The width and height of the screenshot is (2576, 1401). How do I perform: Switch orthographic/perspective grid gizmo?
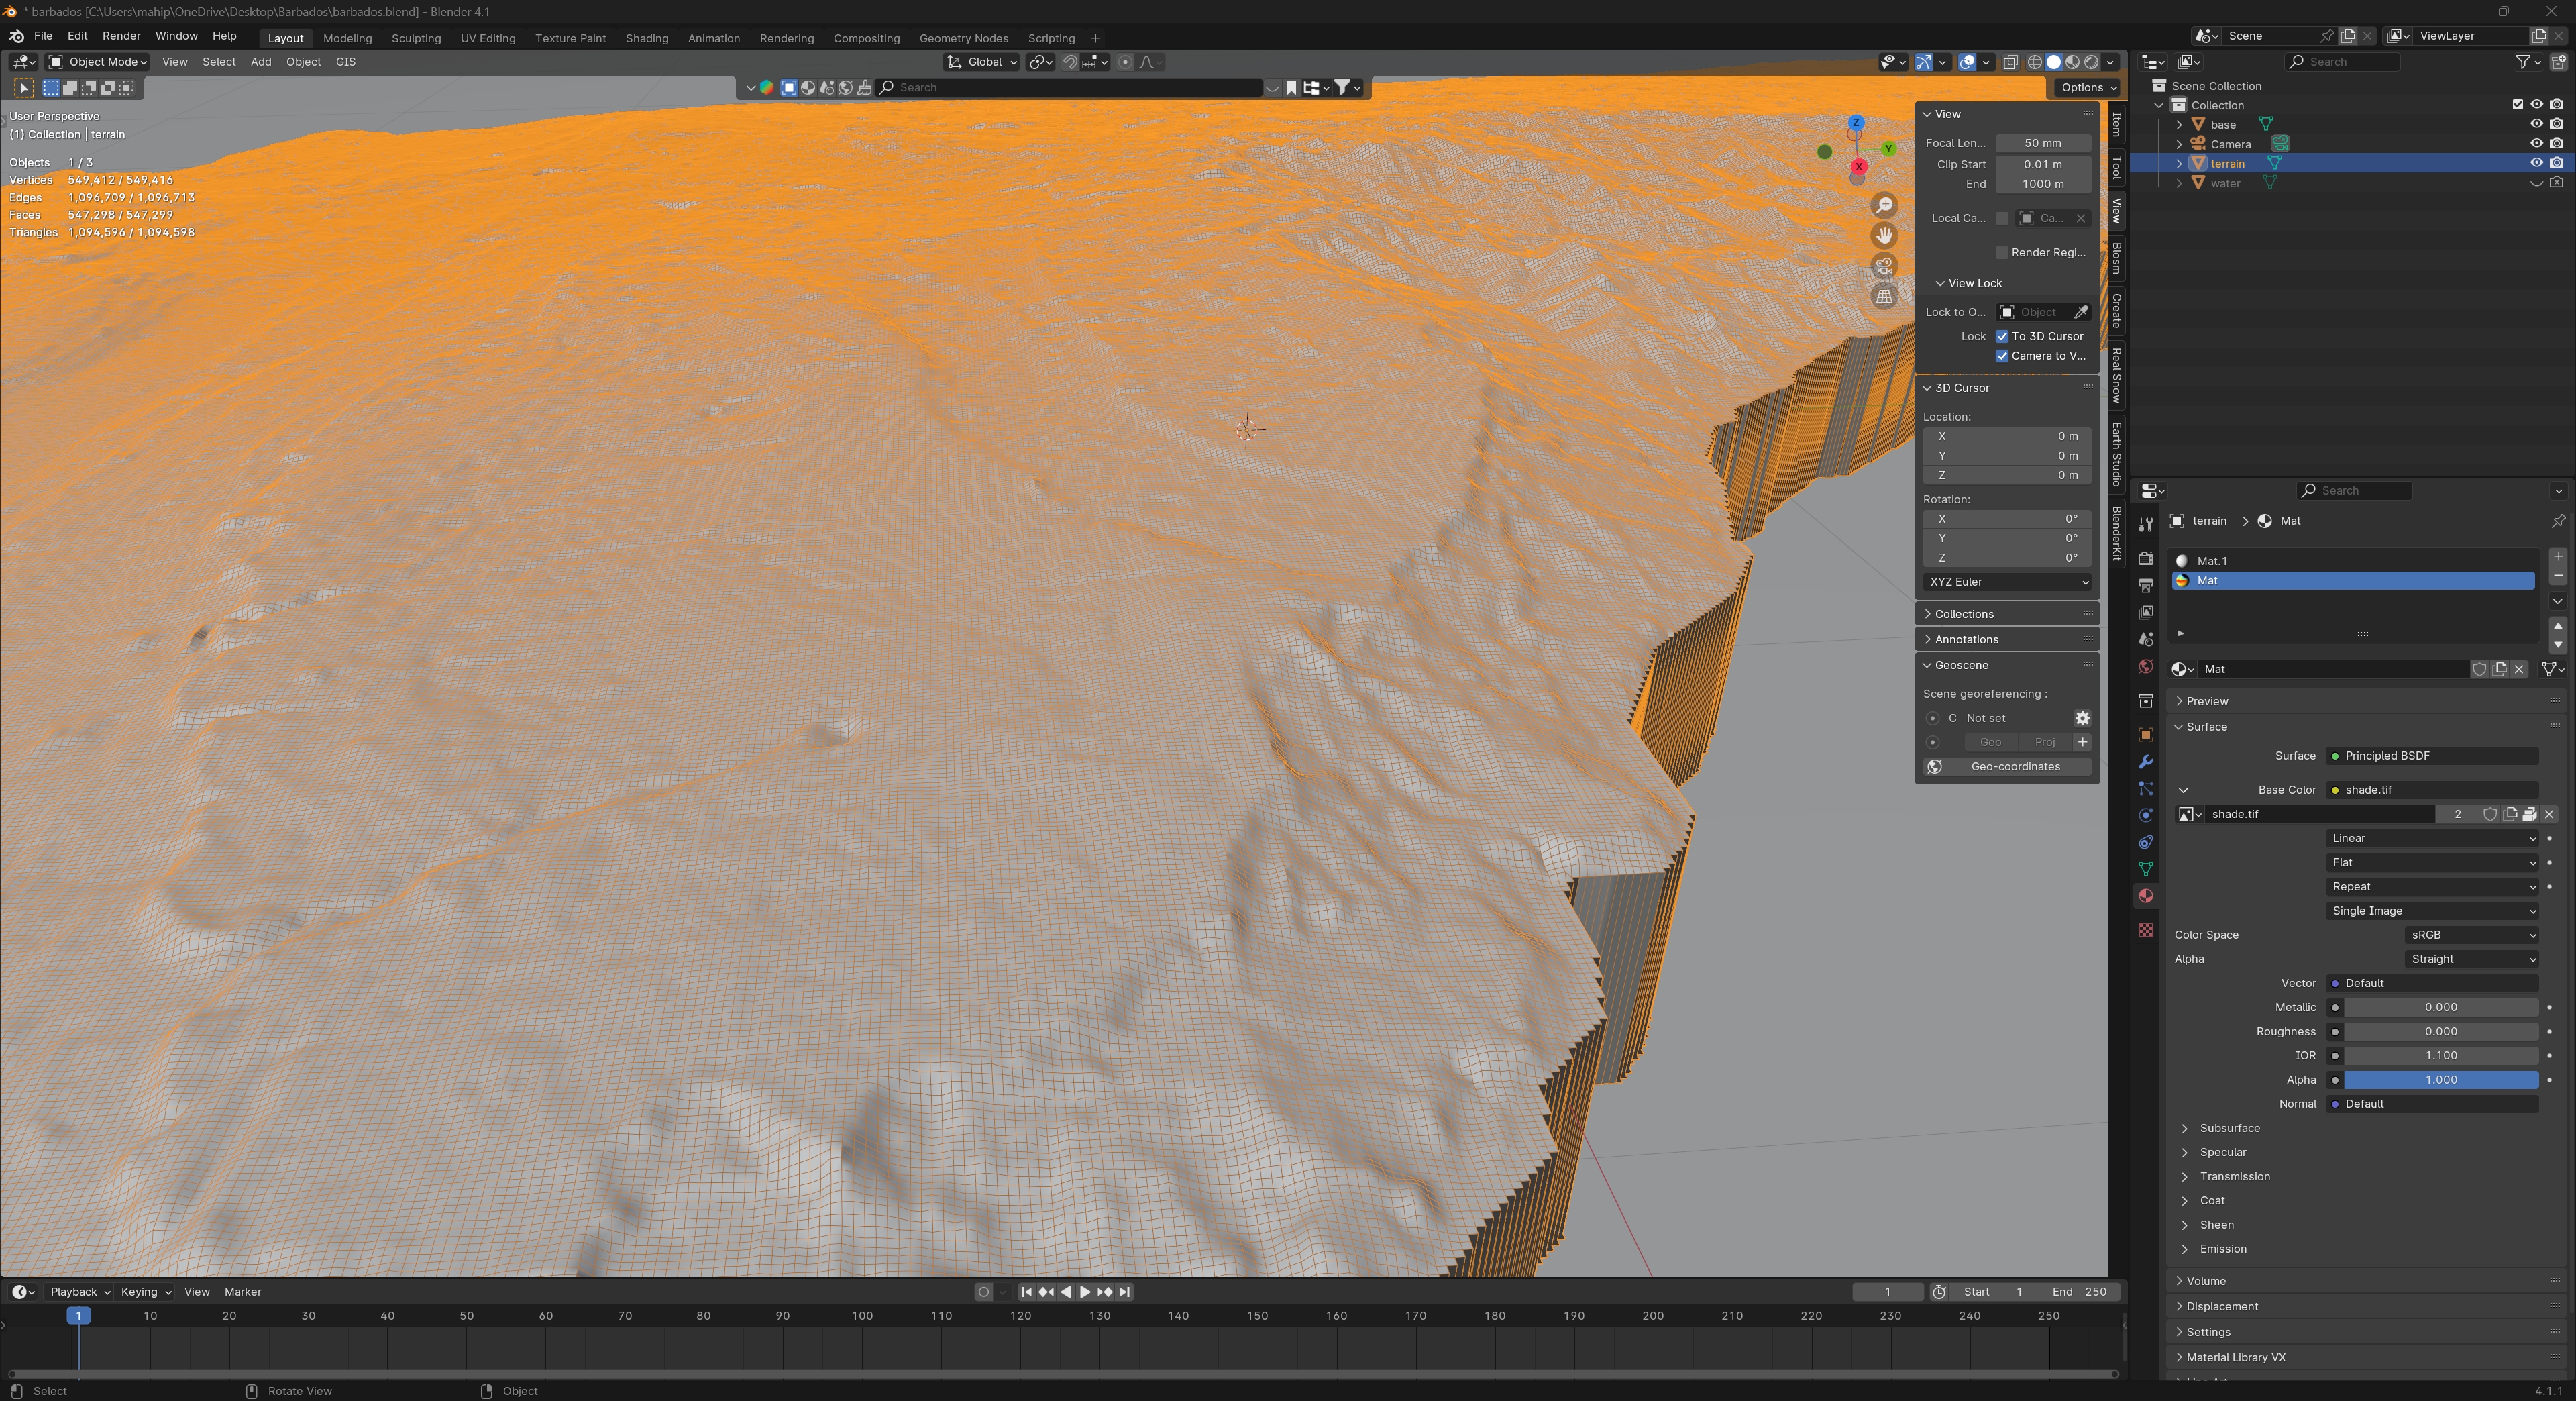1884,297
